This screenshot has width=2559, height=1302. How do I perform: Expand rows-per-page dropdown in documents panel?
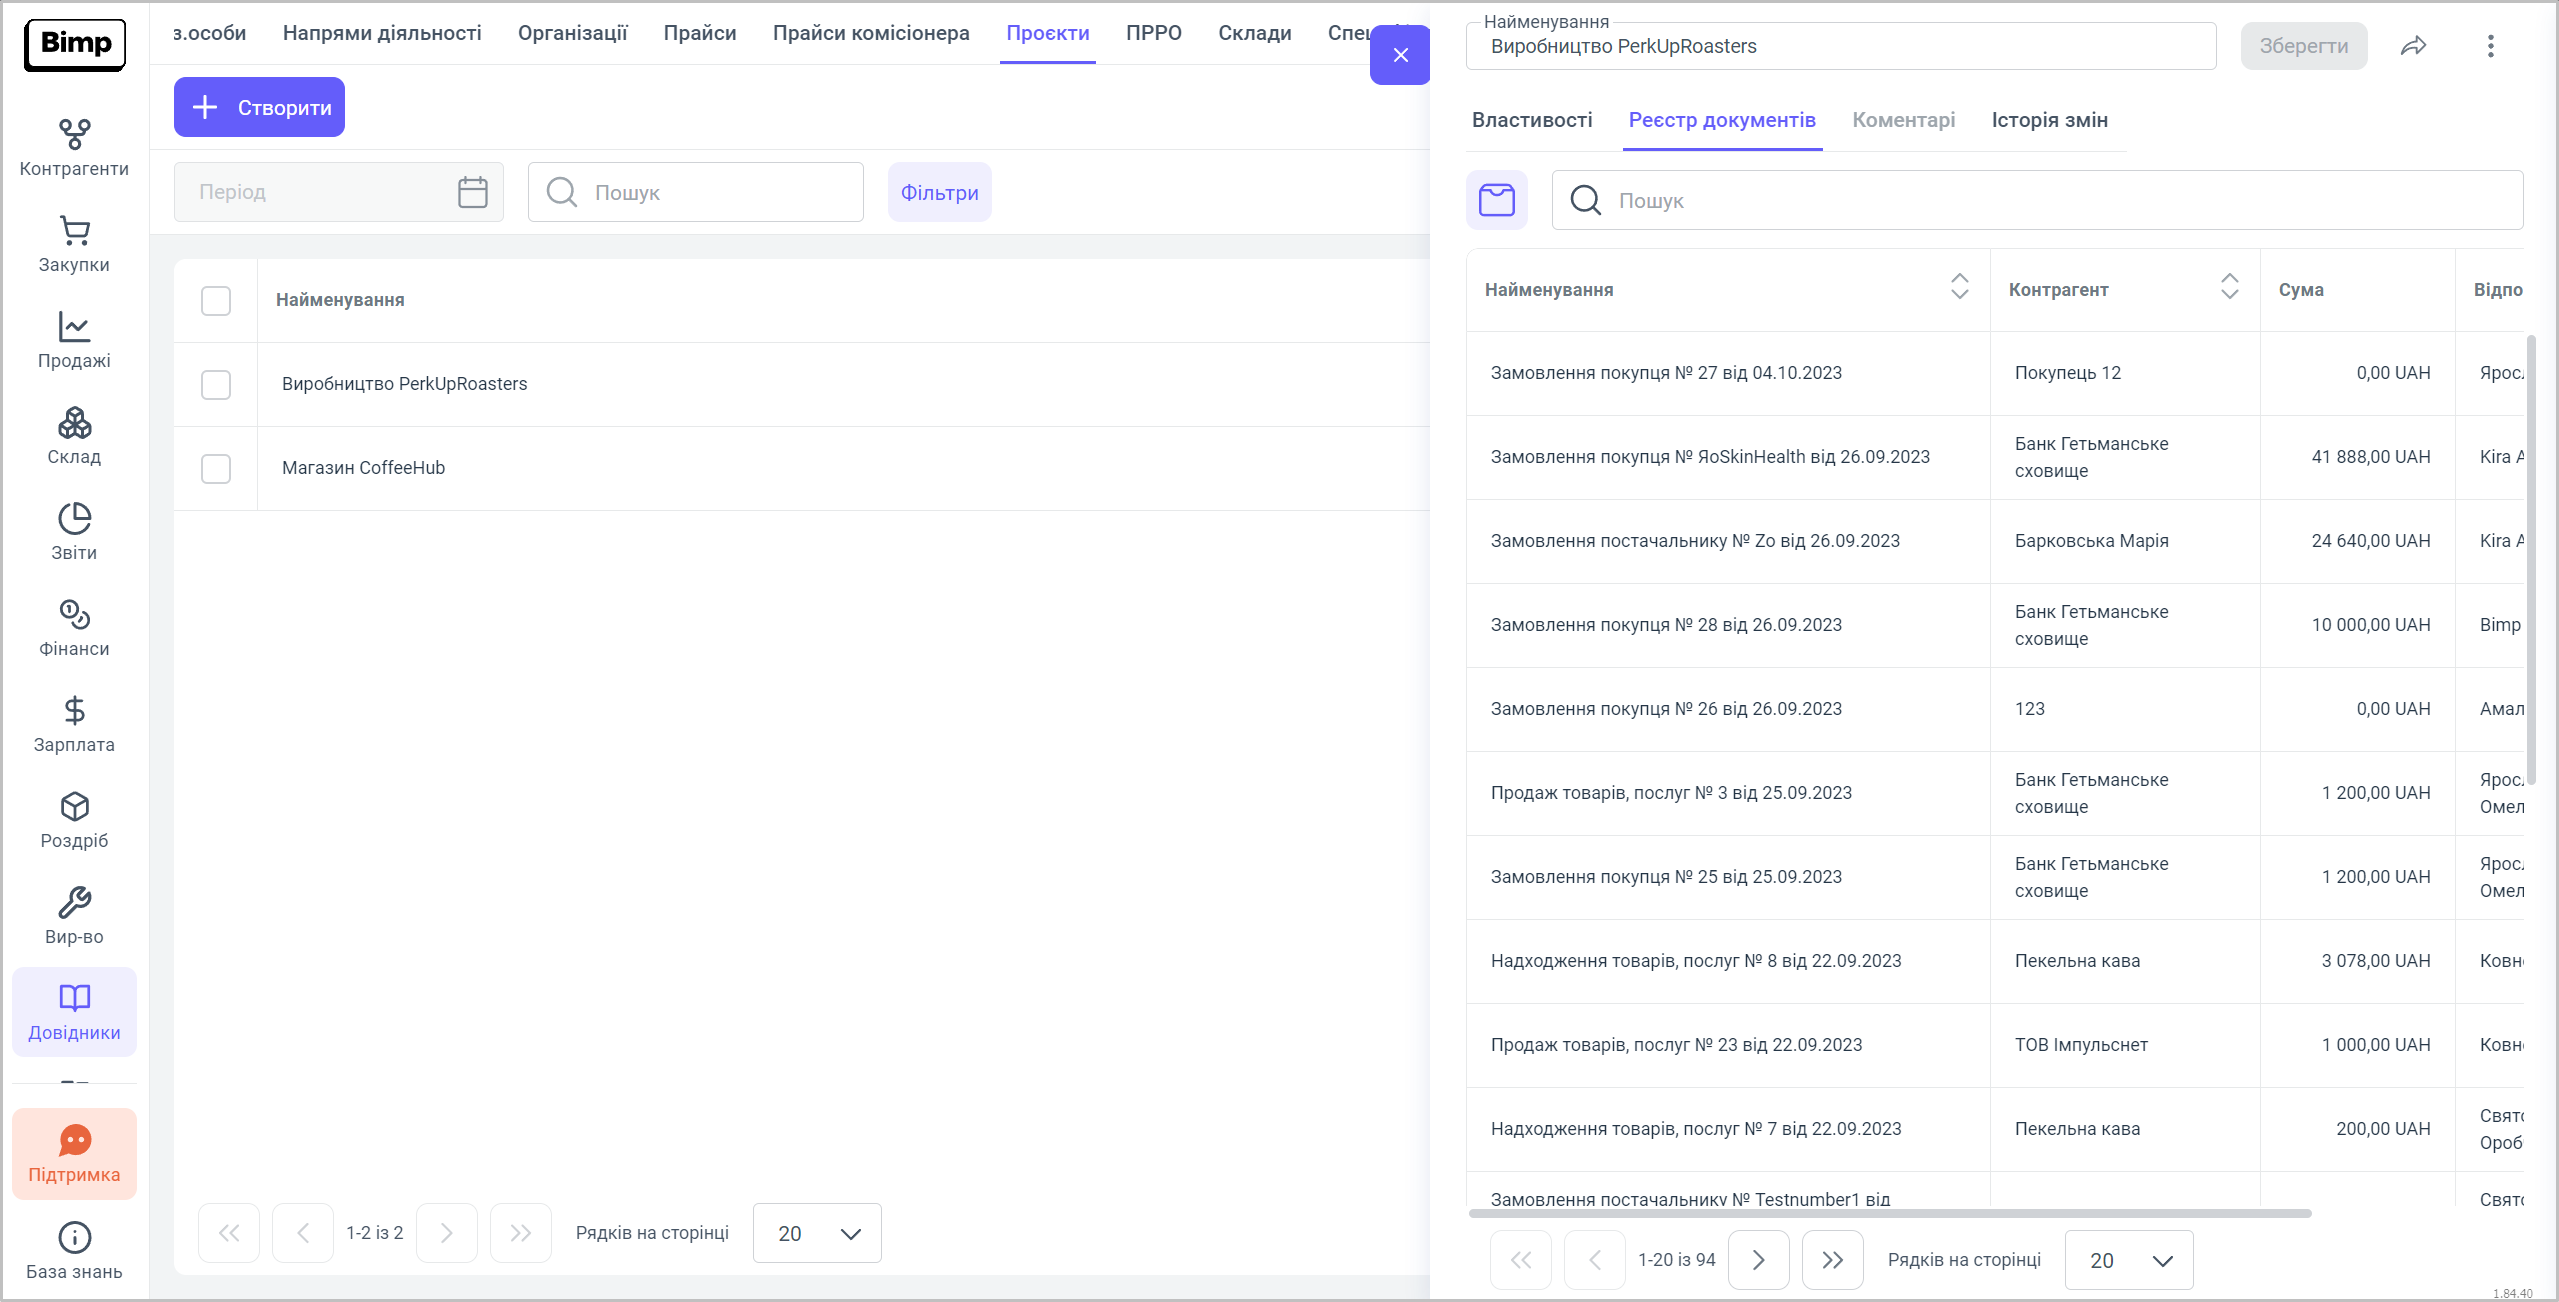pos(2128,1260)
